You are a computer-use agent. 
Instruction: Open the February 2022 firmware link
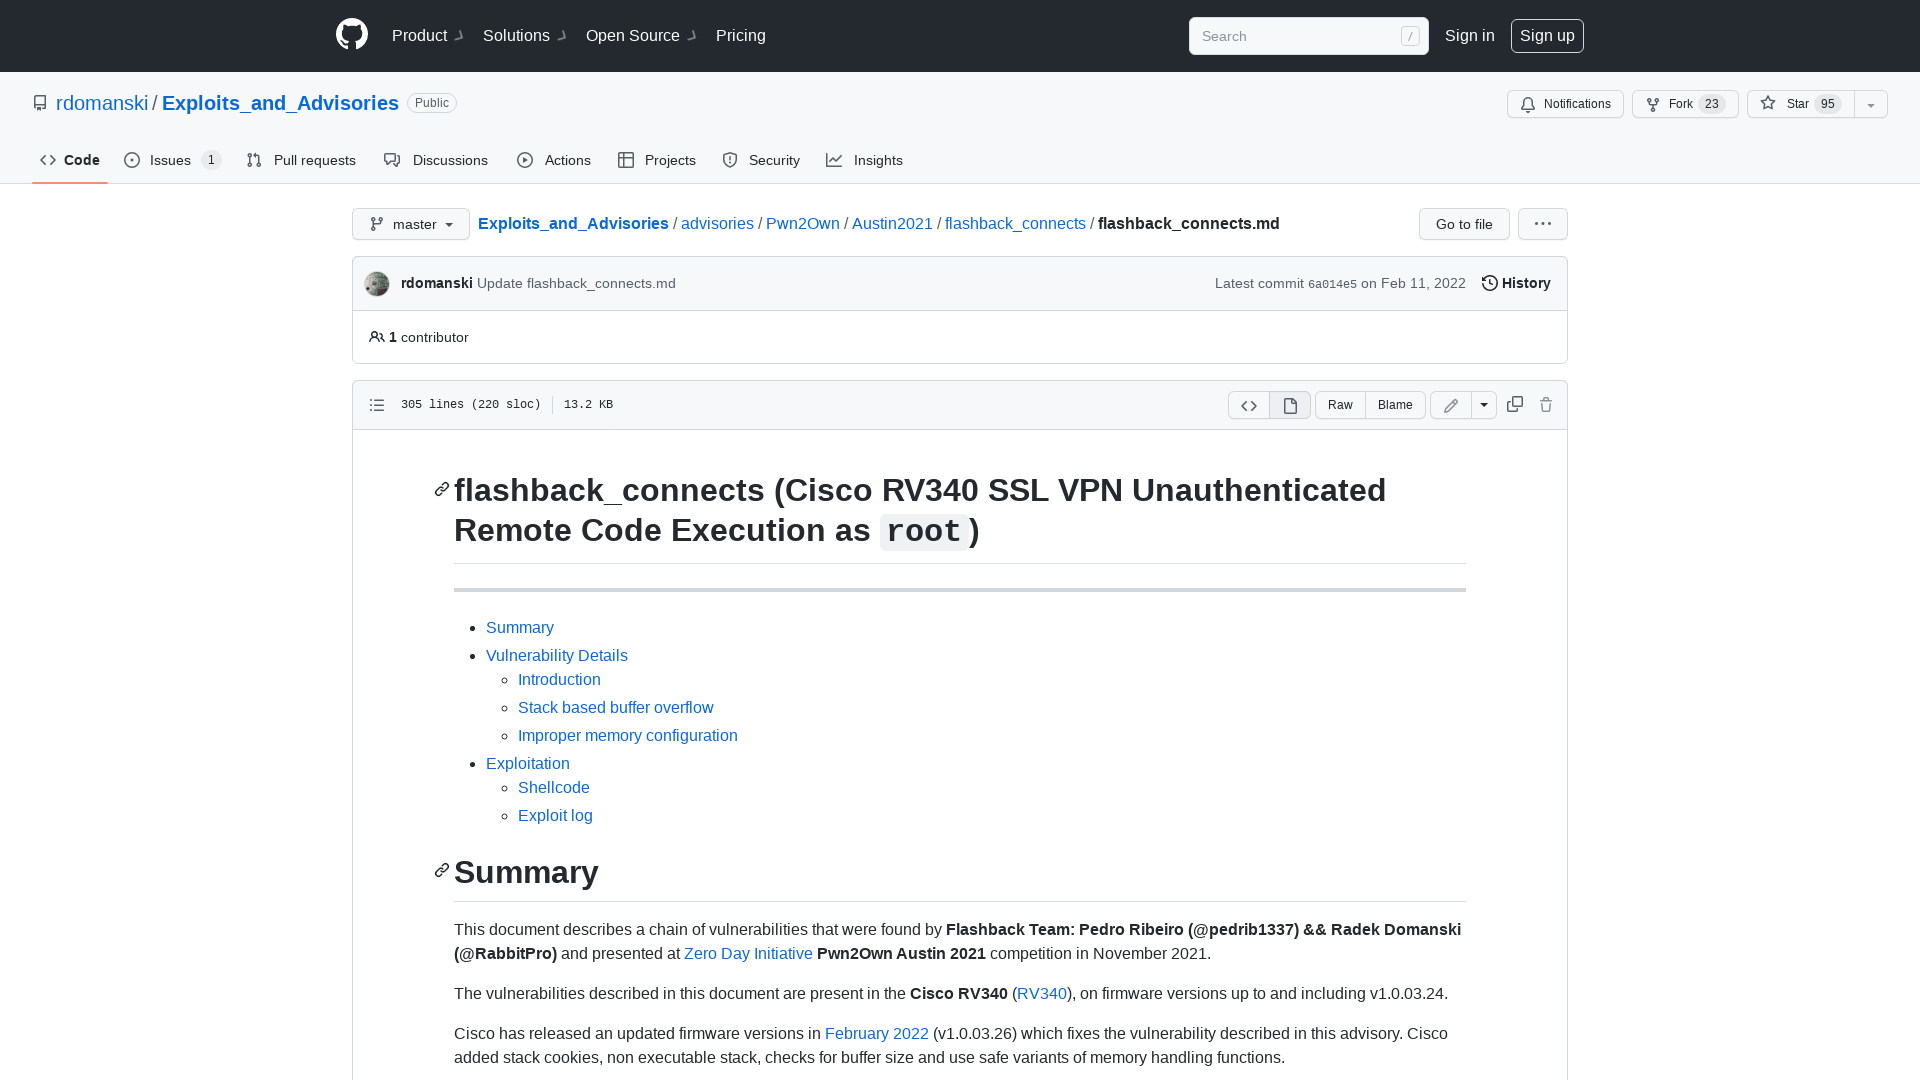point(877,1034)
